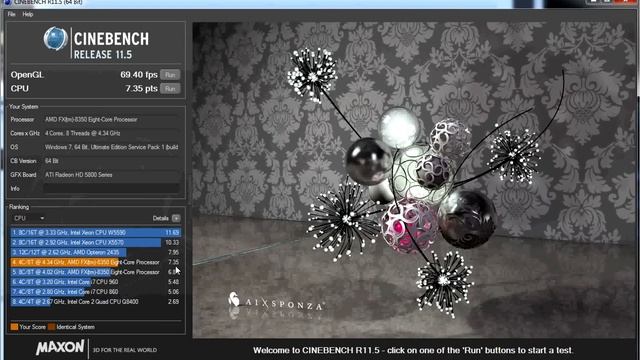Image resolution: width=640 pixels, height=360 pixels.
Task: Click the AIXSPONZA logo in the render
Action: (276, 303)
